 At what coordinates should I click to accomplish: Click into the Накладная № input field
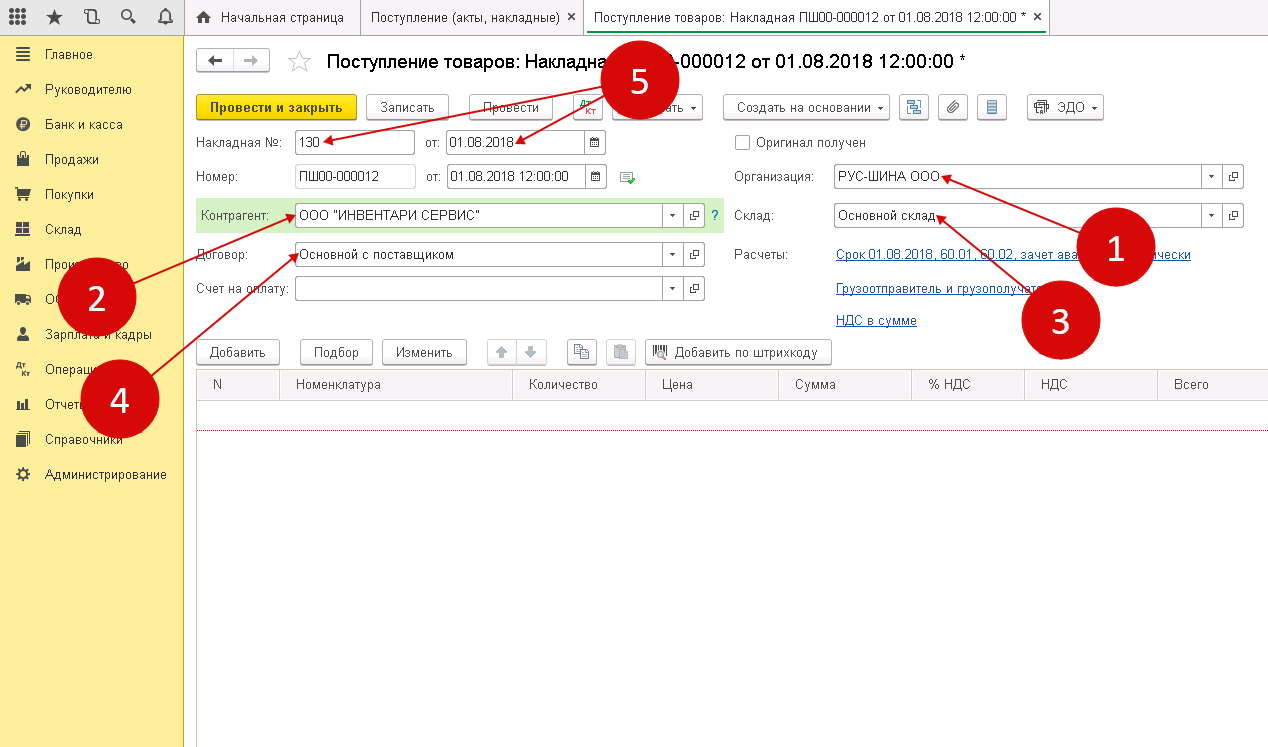[x=354, y=143]
